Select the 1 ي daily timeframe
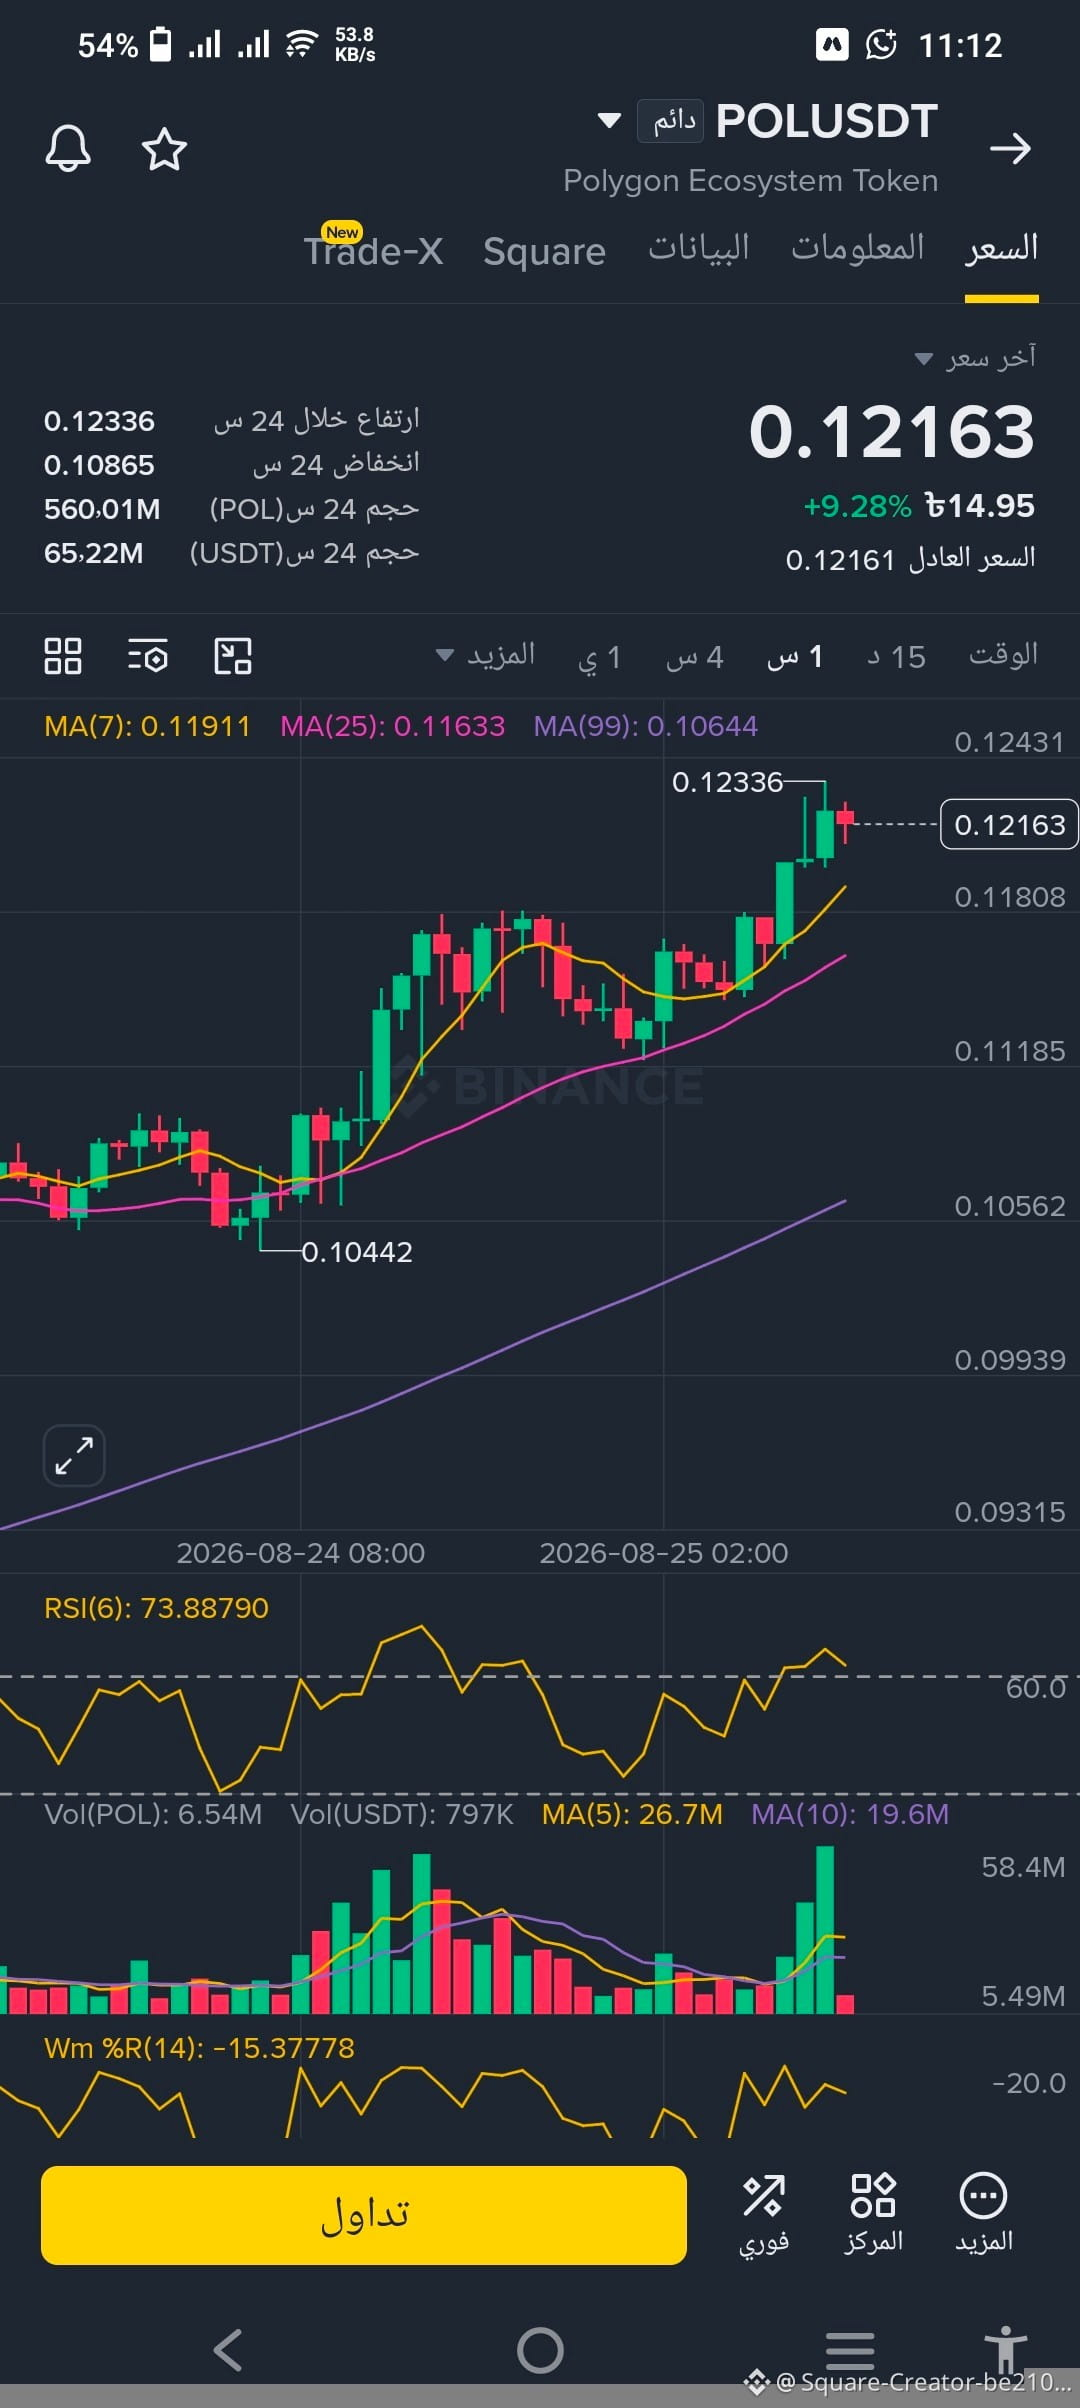Image resolution: width=1080 pixels, height=2408 pixels. (600, 657)
